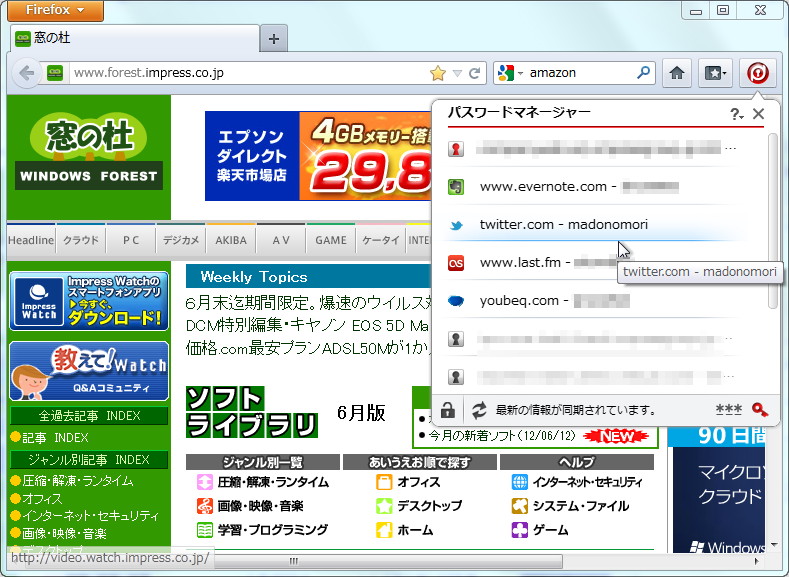Click the asterisks show-password toggle
The height and width of the screenshot is (577, 789).
pos(728,409)
